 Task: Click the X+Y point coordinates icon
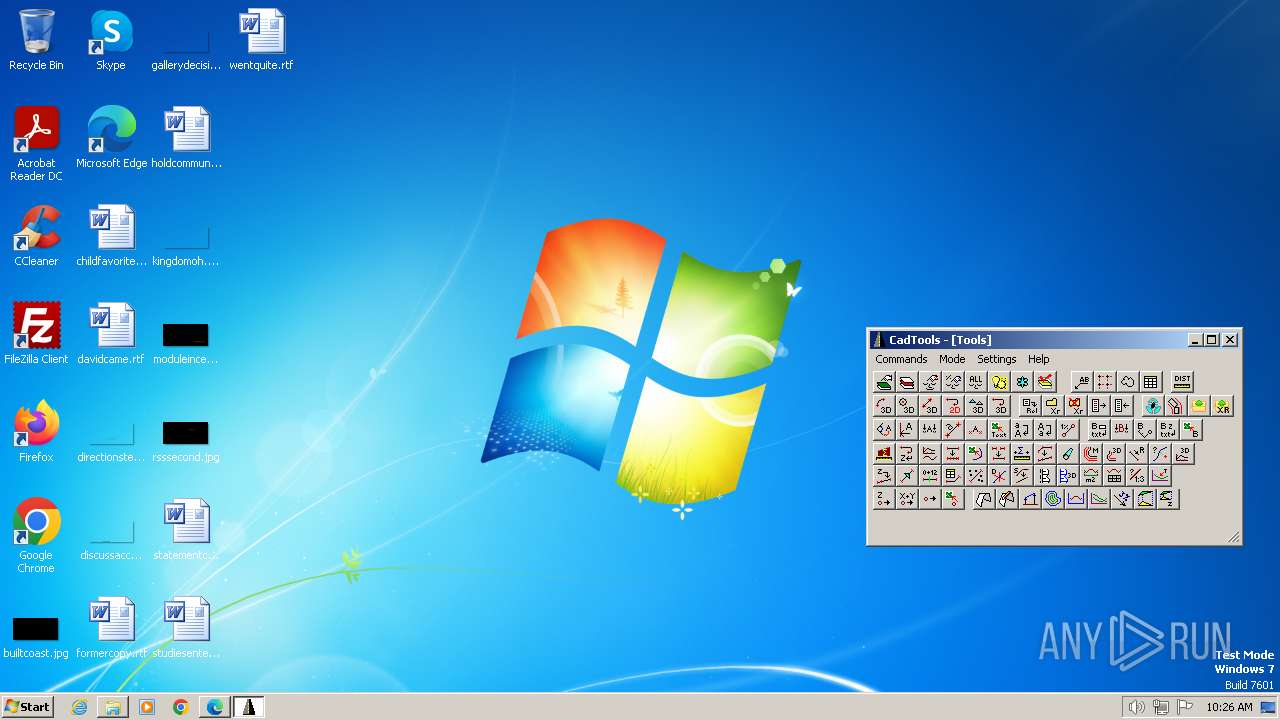(x=907, y=499)
